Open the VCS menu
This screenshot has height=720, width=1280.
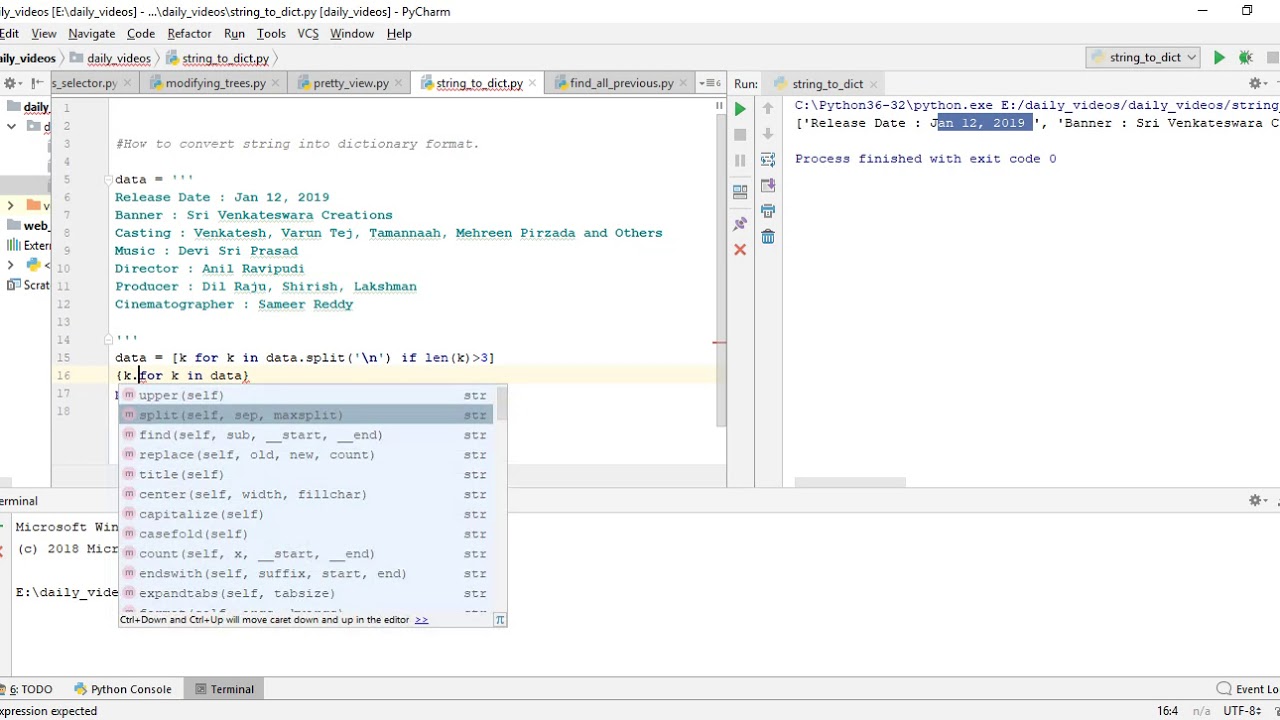pyautogui.click(x=308, y=33)
